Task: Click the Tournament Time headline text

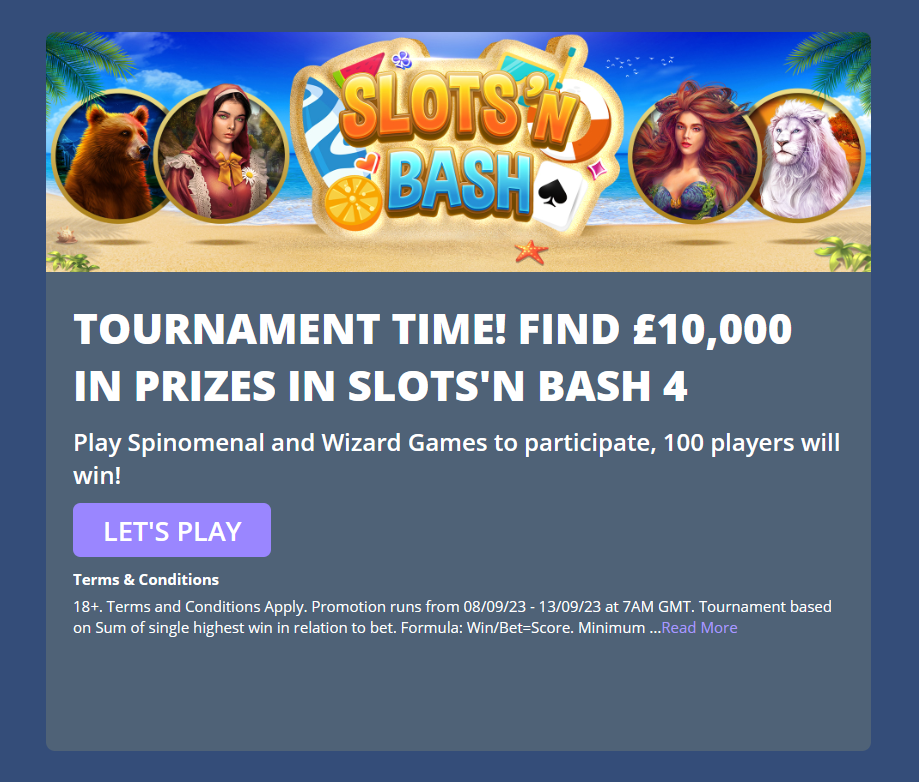Action: [x=433, y=356]
